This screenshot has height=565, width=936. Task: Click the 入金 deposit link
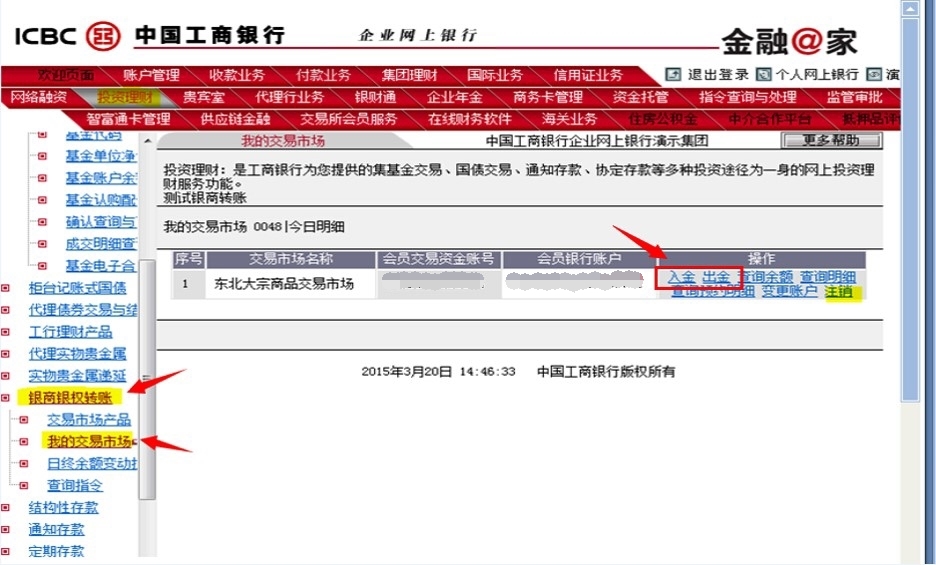pos(681,277)
